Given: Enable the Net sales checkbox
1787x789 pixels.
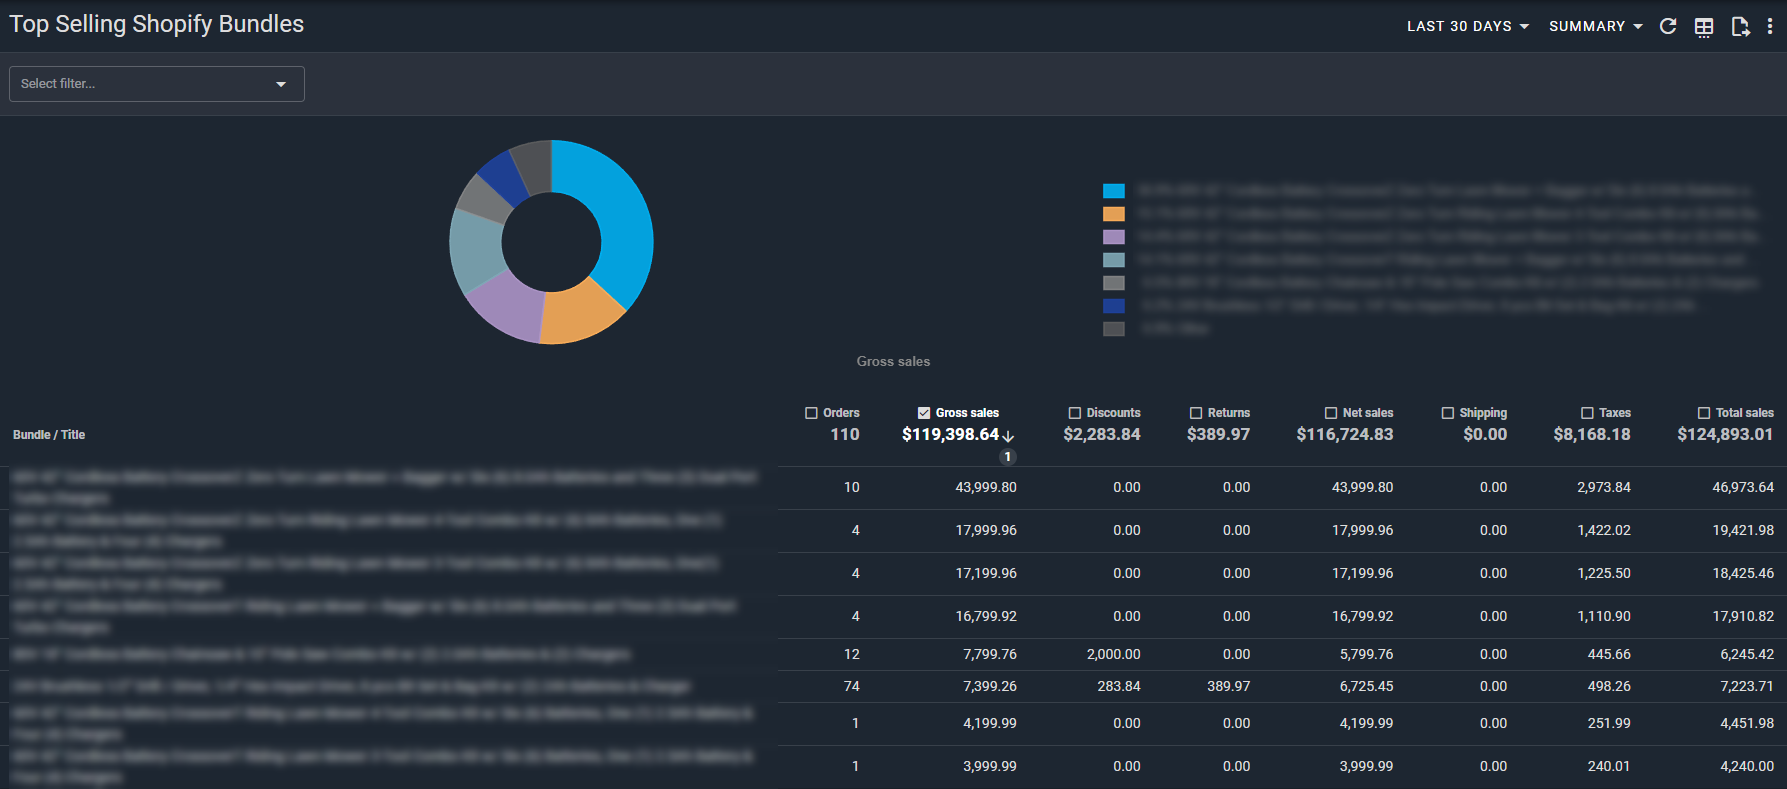Looking at the screenshot, I should click(x=1331, y=413).
